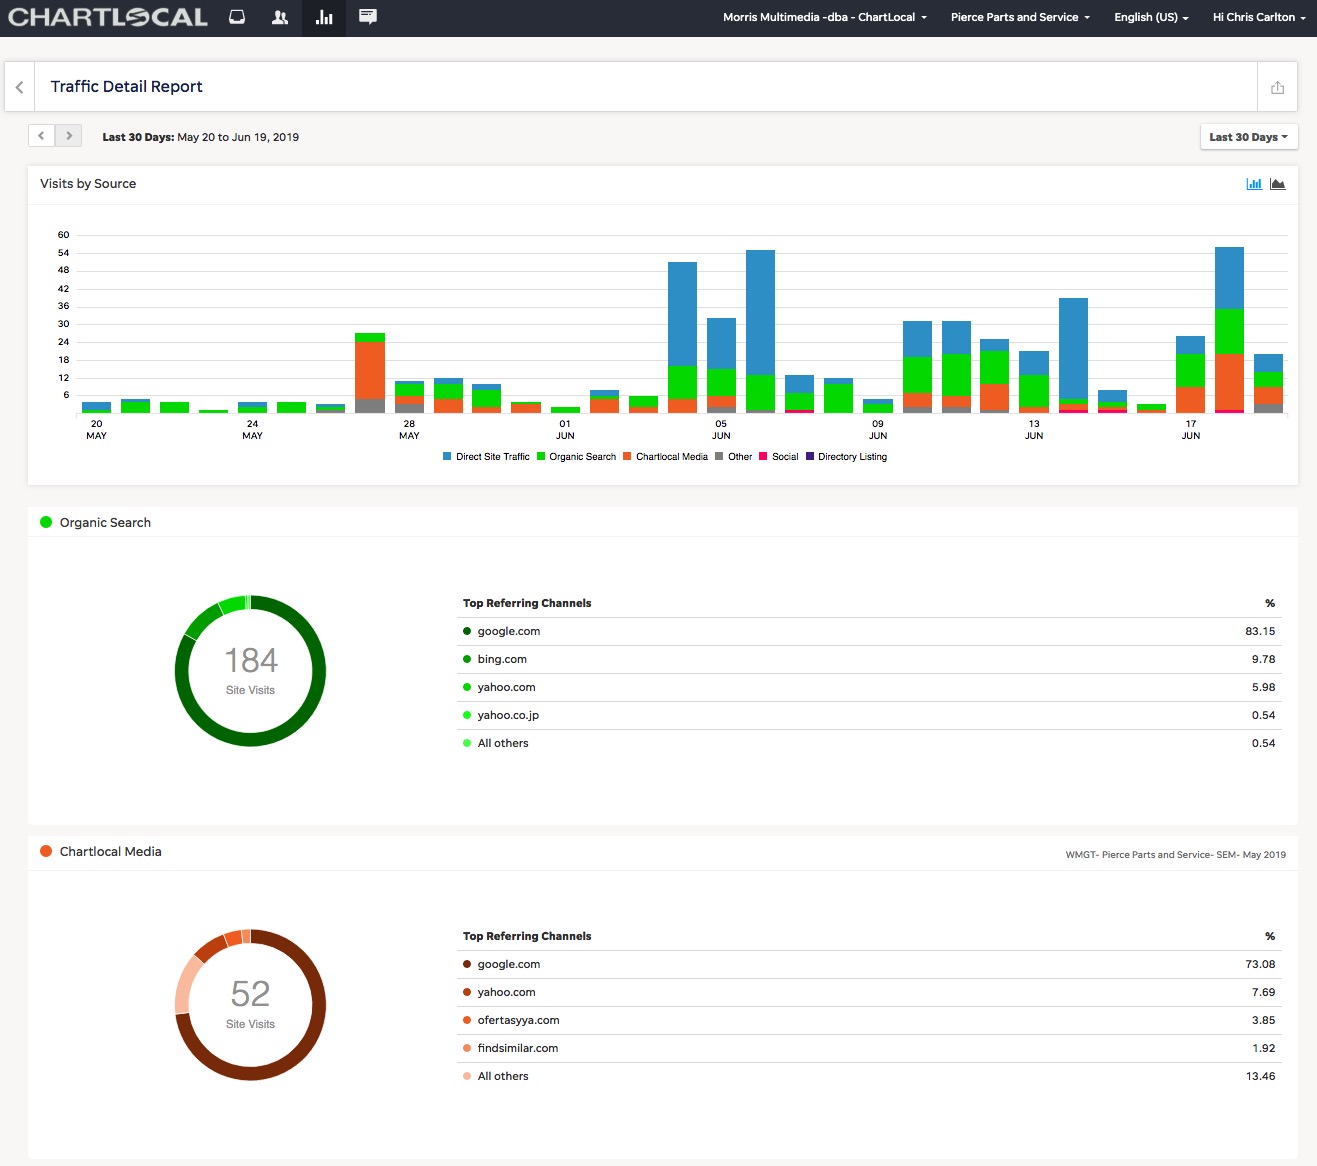Open the chat messages icon in top bar
Viewport: 1317px width, 1166px height.
coord(368,17)
